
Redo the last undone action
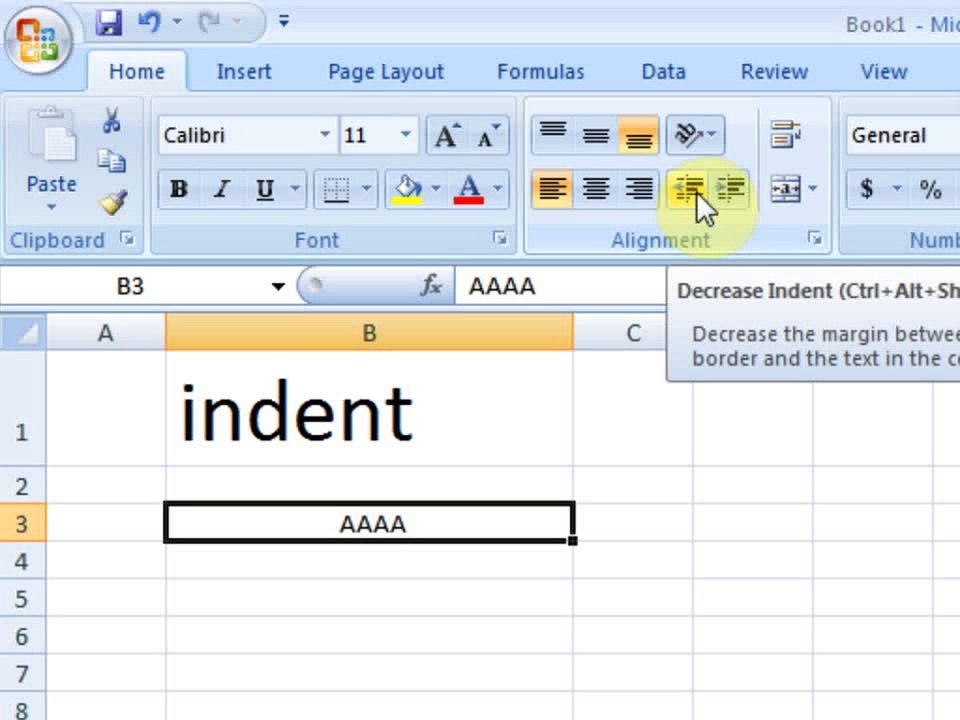click(209, 23)
